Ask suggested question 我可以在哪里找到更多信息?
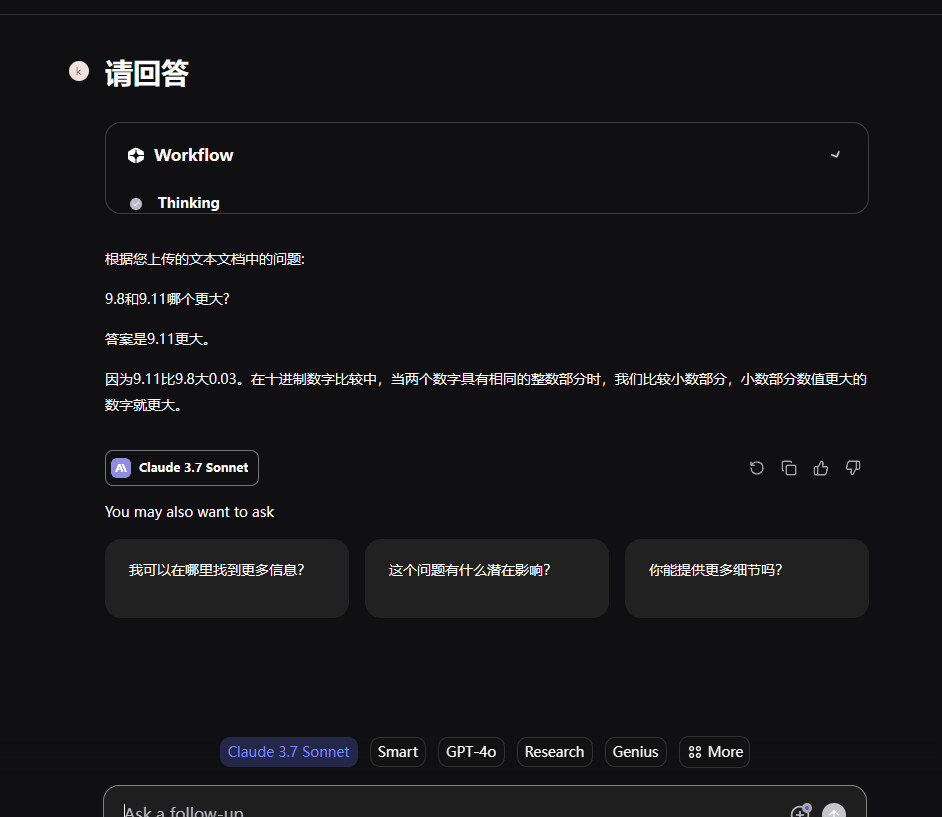The width and height of the screenshot is (942, 817). pos(226,578)
